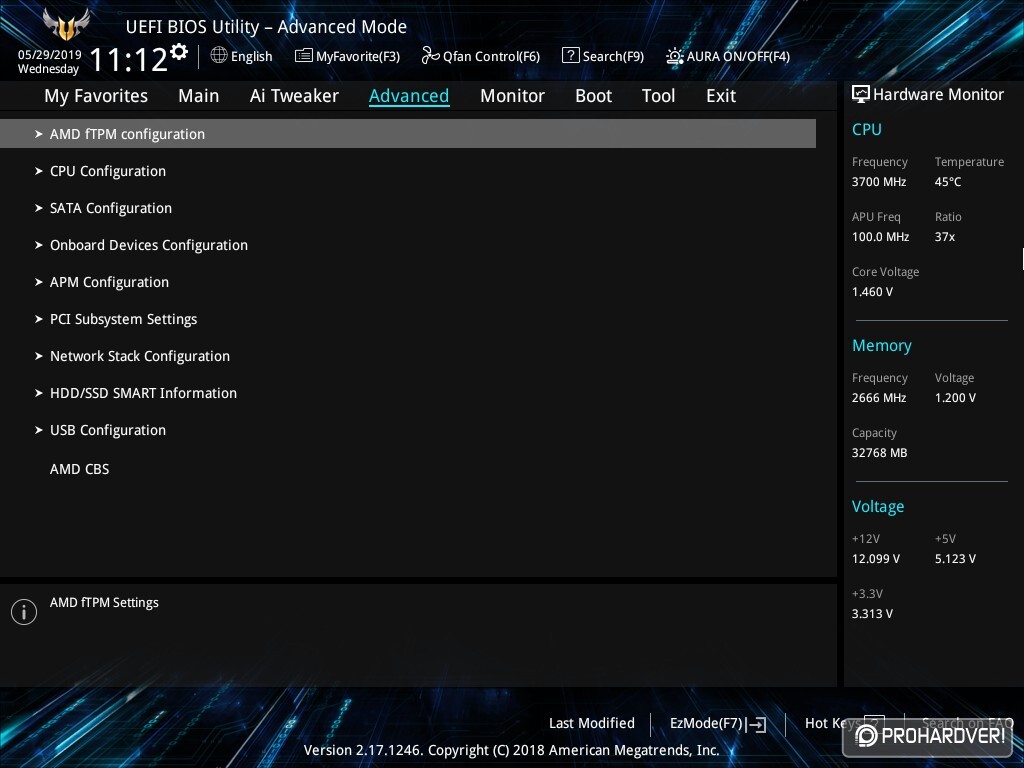Click the Qfan Control fan icon
Screen dimensions: 1024x768
point(430,56)
